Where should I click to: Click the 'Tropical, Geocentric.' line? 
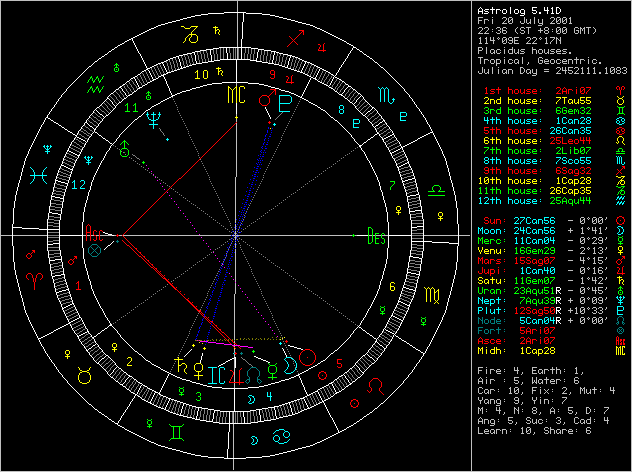pos(540,61)
